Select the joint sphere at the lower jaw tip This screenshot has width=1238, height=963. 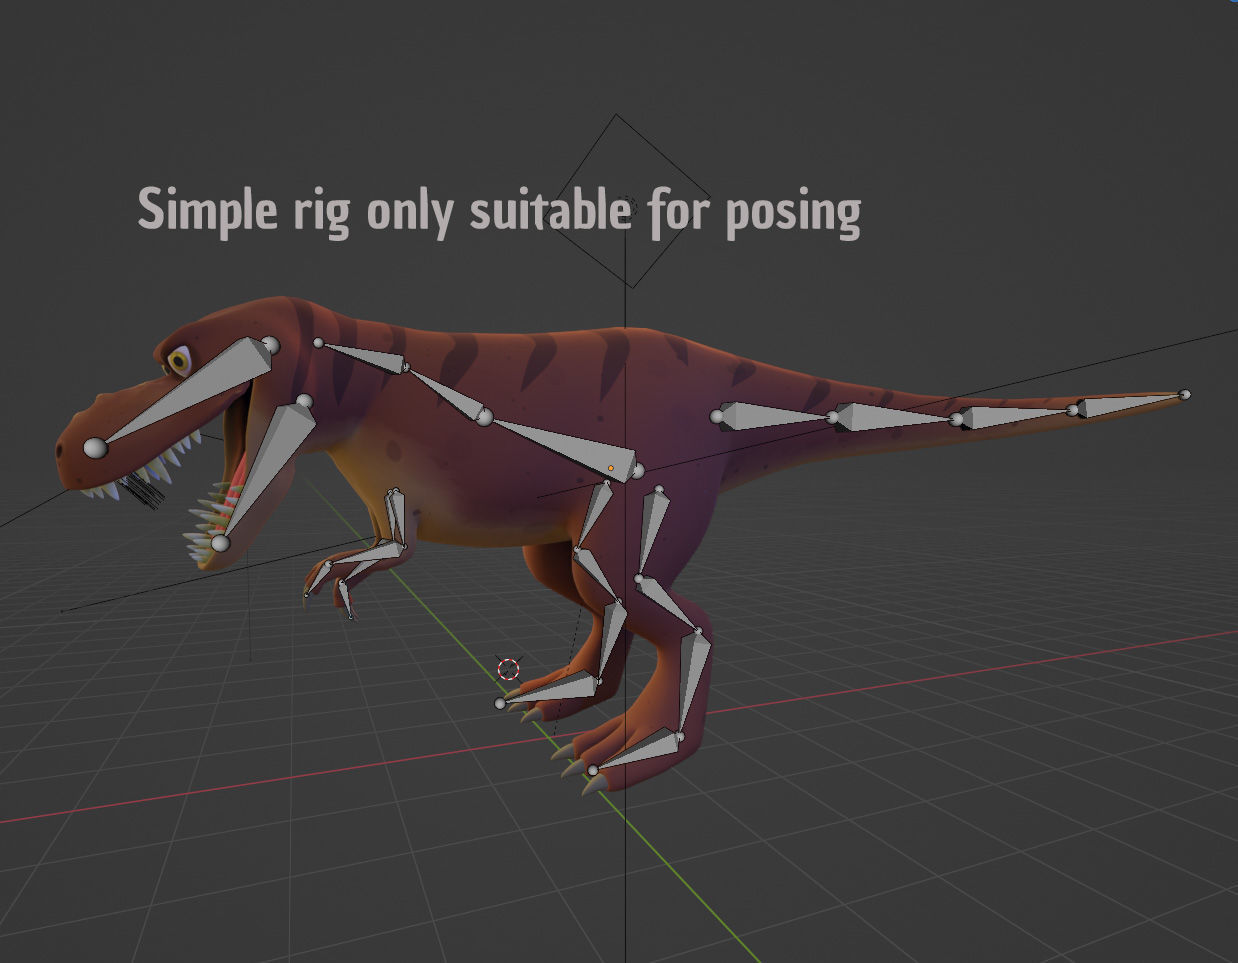pos(220,544)
